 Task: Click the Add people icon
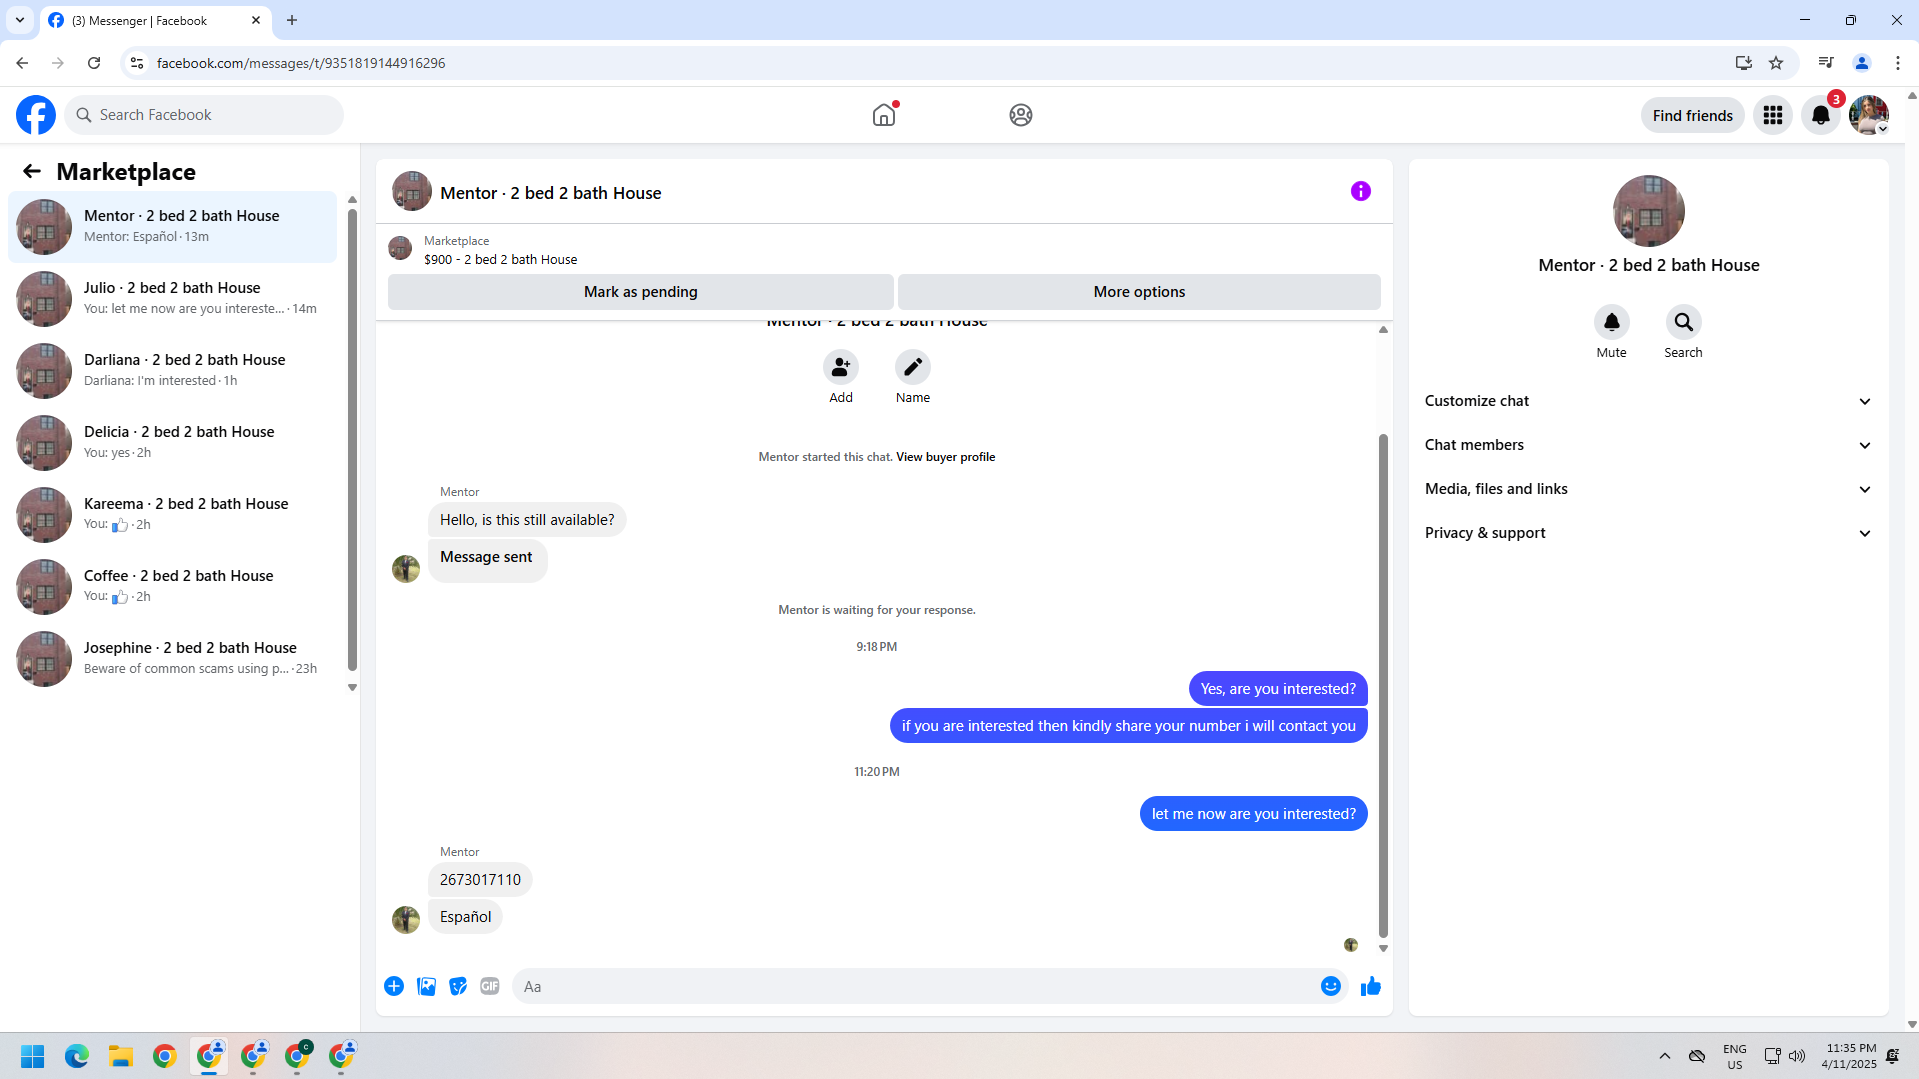point(841,367)
